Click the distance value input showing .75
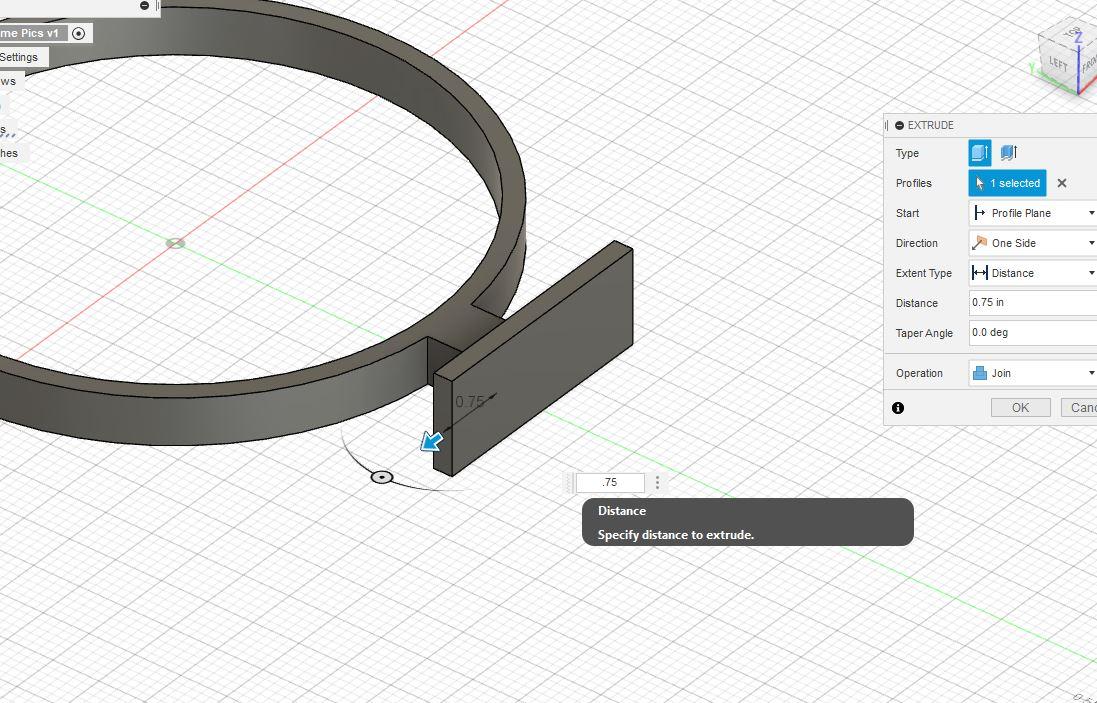The height and width of the screenshot is (703, 1097). pos(610,482)
